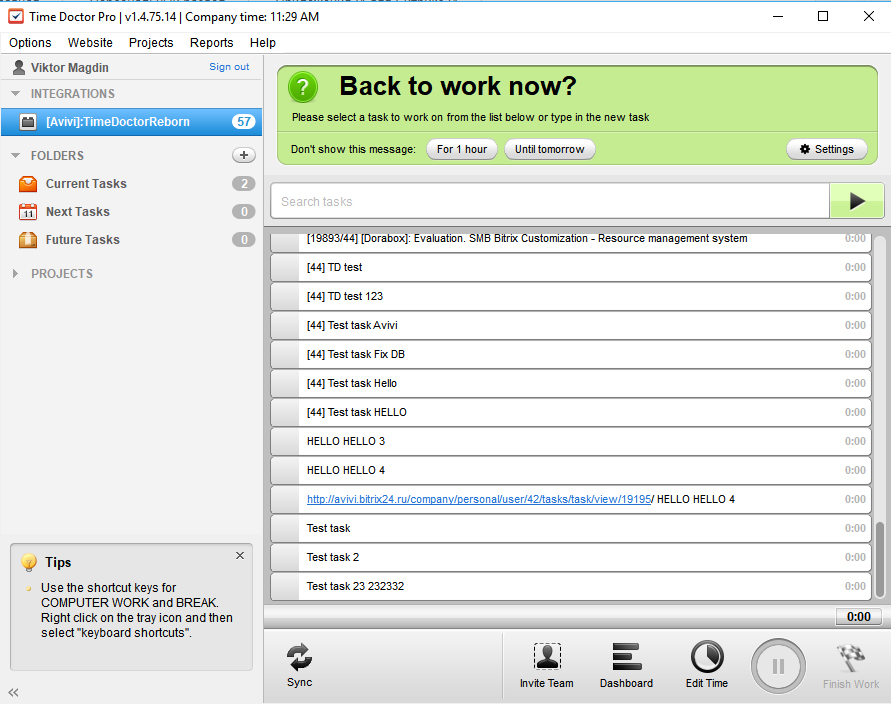
Task: Click the Tips lightbulb icon
Action: (28, 563)
